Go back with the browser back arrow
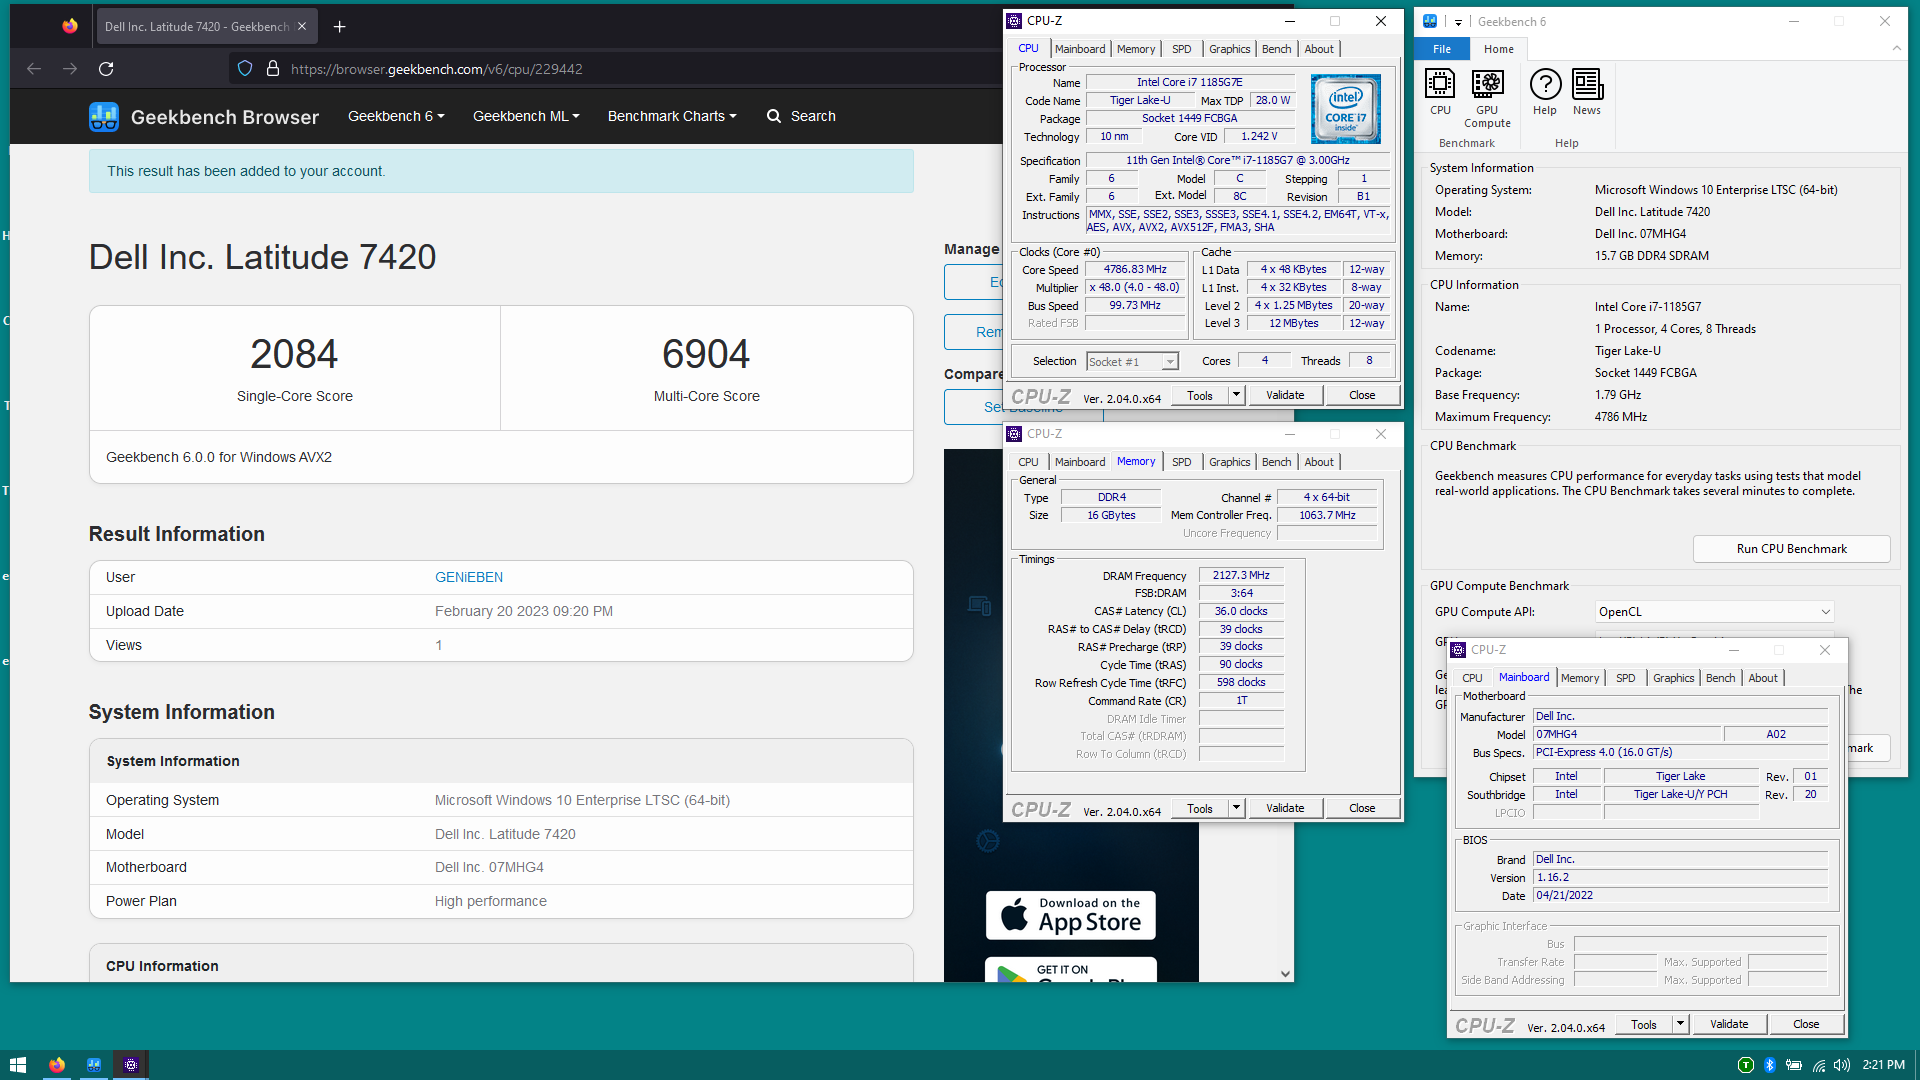The width and height of the screenshot is (1920, 1080). (34, 69)
